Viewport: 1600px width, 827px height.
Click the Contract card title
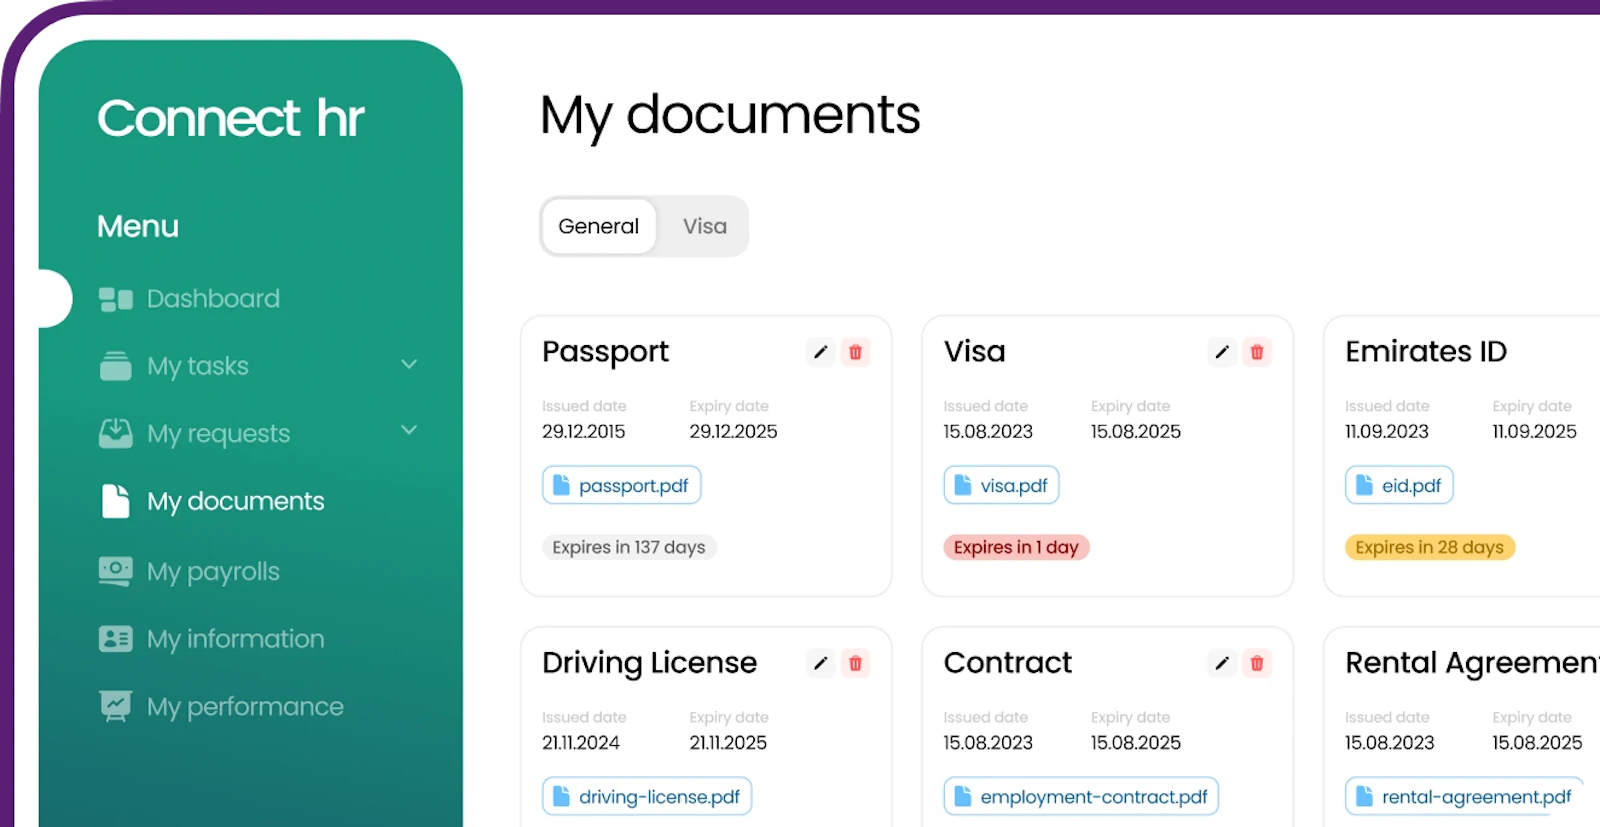click(1007, 663)
